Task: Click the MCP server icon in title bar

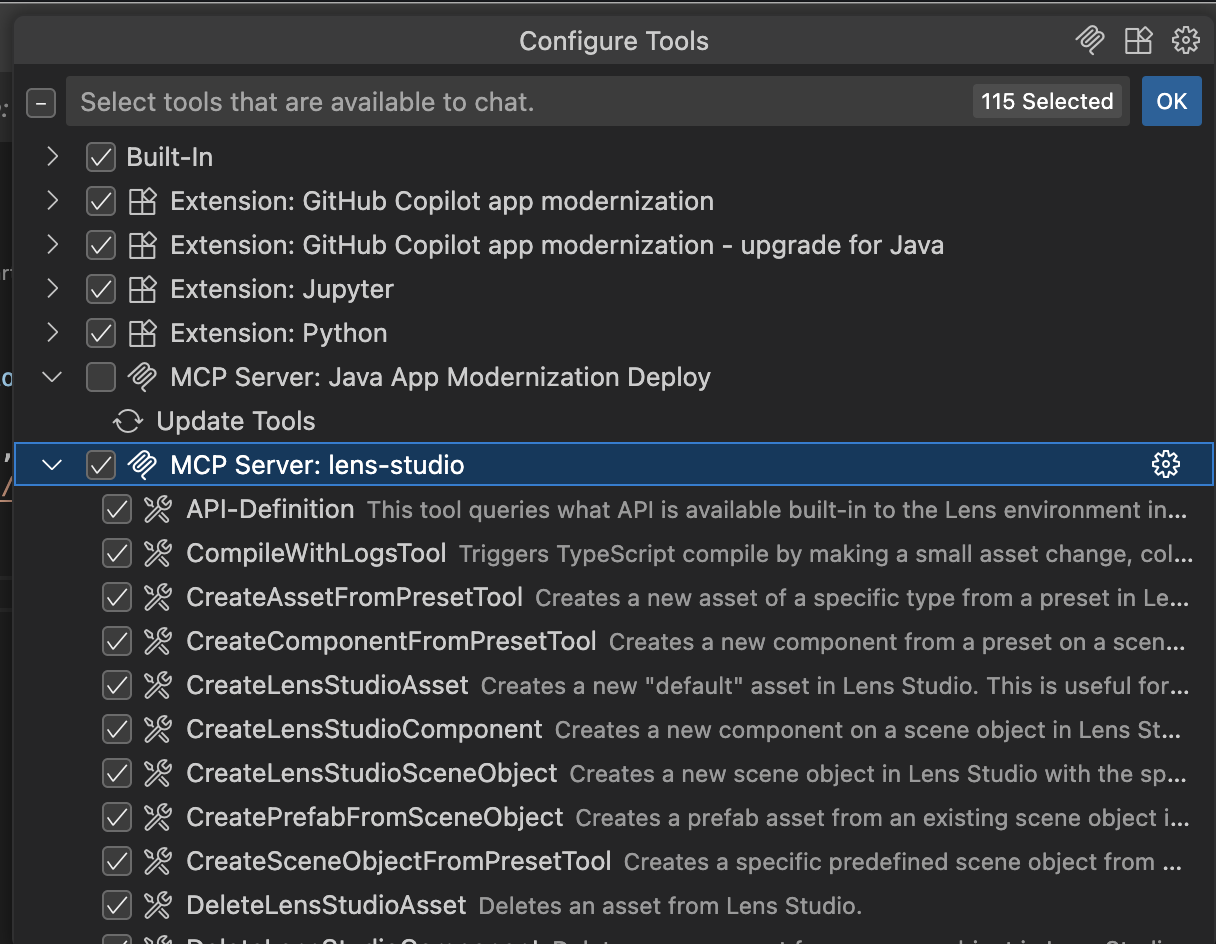Action: click(1089, 40)
